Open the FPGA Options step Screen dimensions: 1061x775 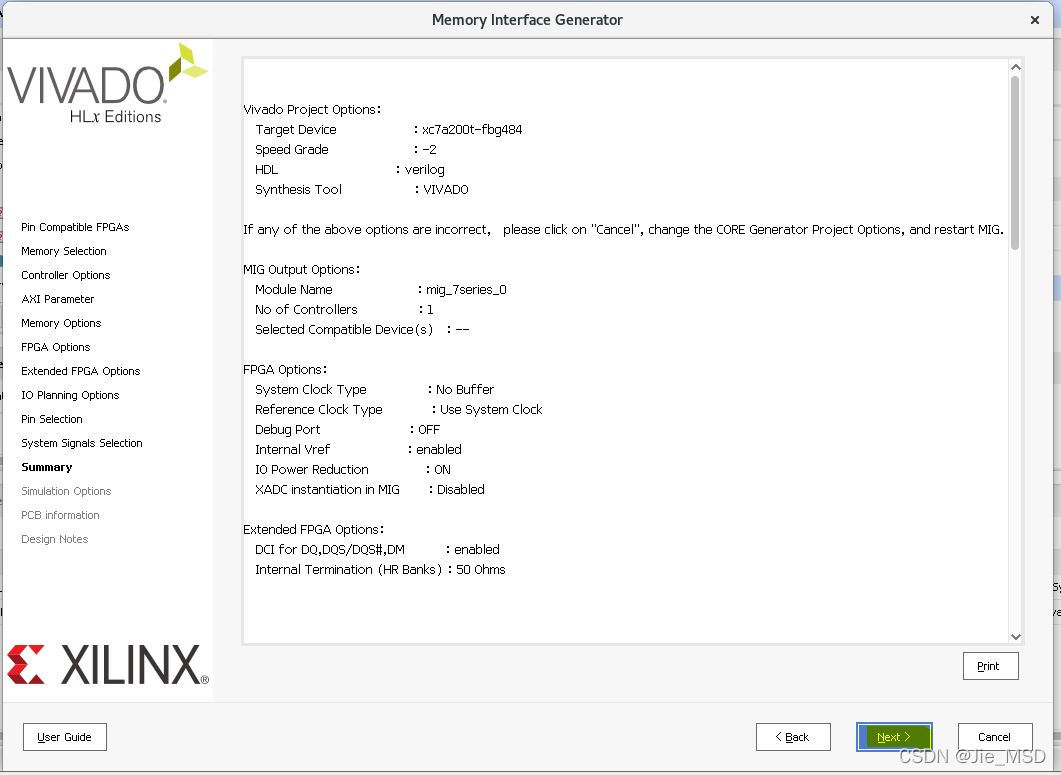tap(55, 347)
